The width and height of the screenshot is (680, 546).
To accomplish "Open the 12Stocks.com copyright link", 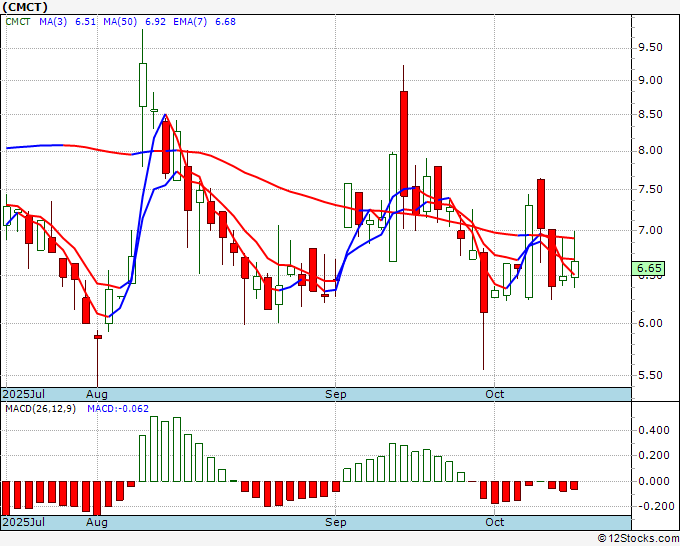I will tap(638, 539).
